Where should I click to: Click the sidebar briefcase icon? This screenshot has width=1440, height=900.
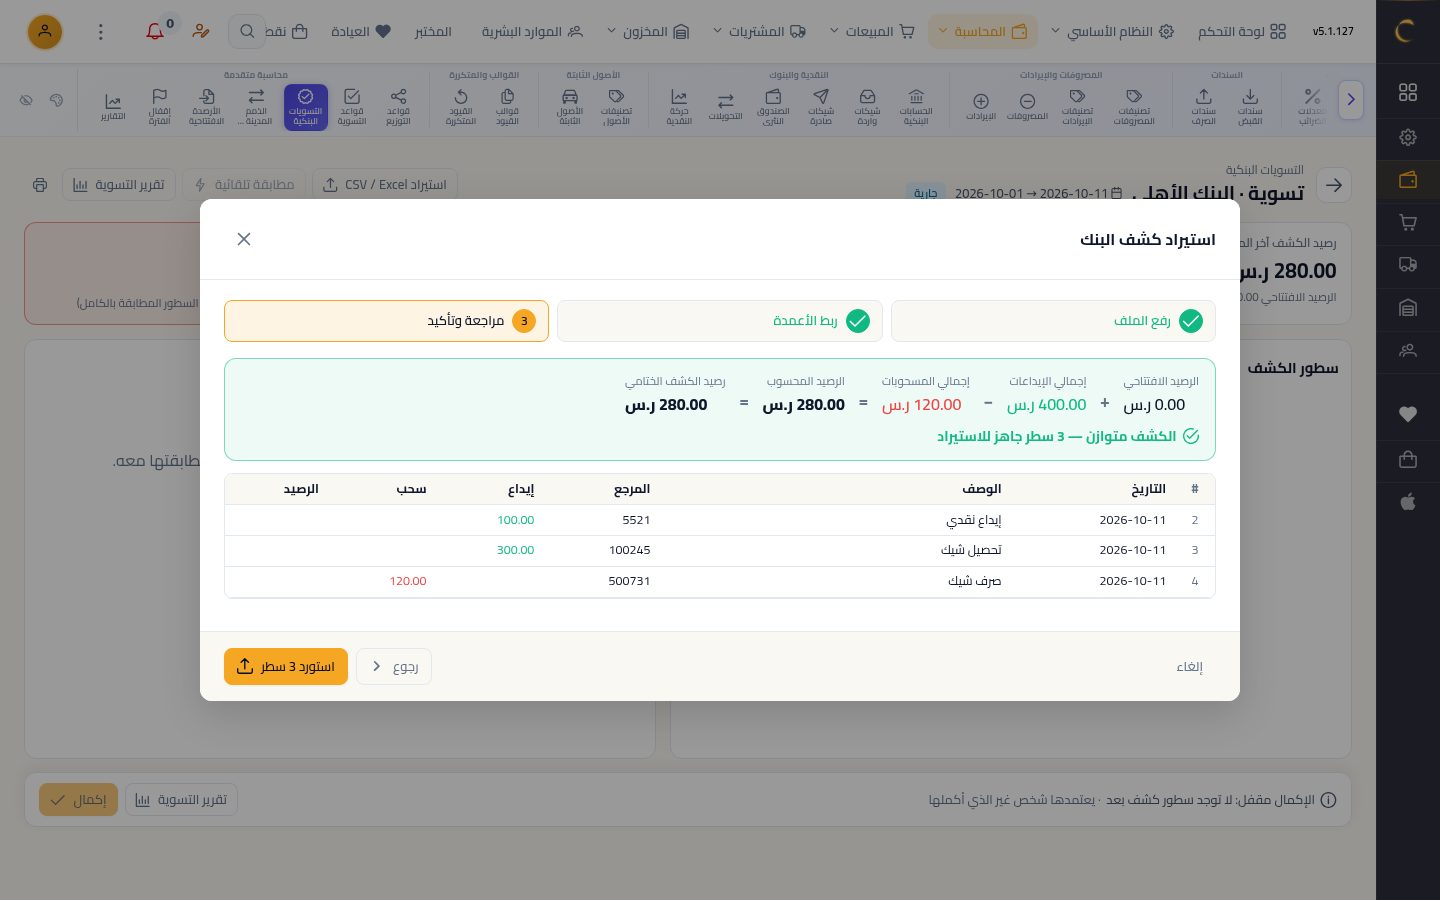1408,459
